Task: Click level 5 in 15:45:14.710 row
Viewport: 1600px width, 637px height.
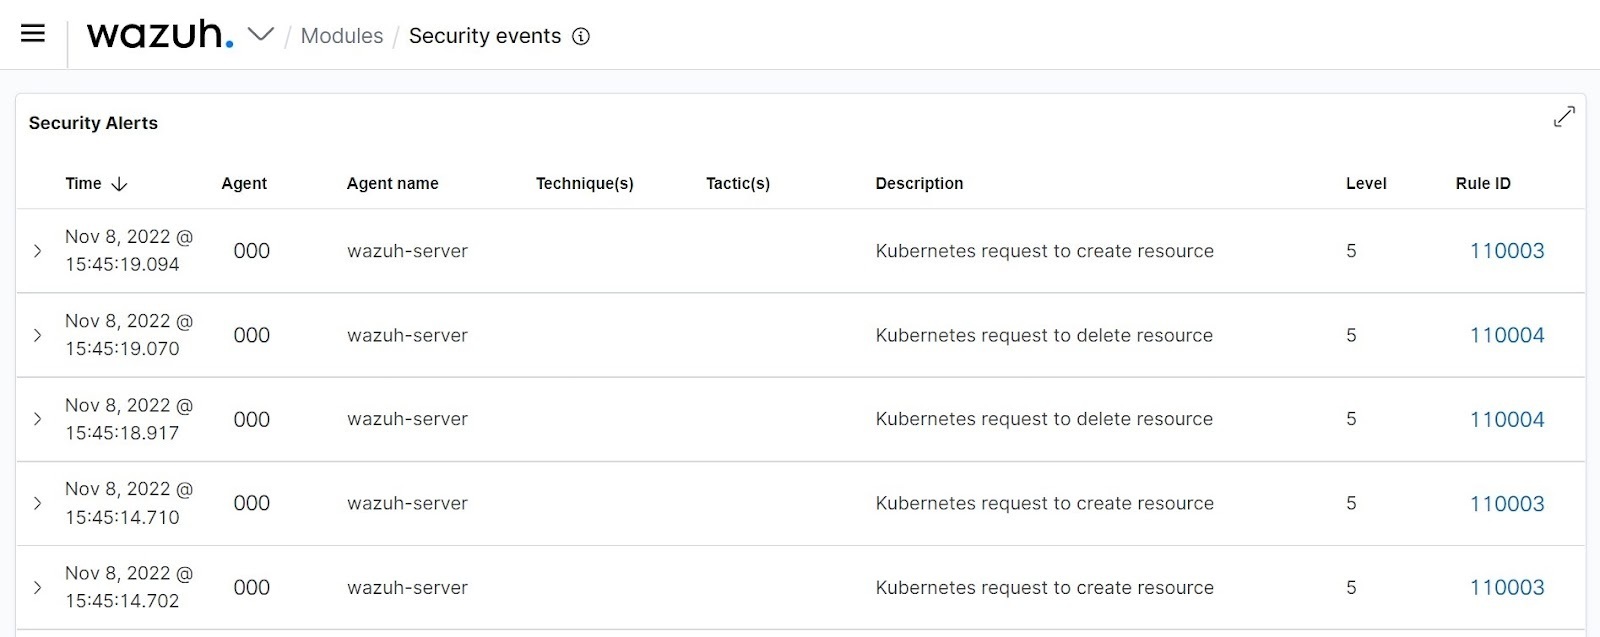Action: click(1351, 503)
